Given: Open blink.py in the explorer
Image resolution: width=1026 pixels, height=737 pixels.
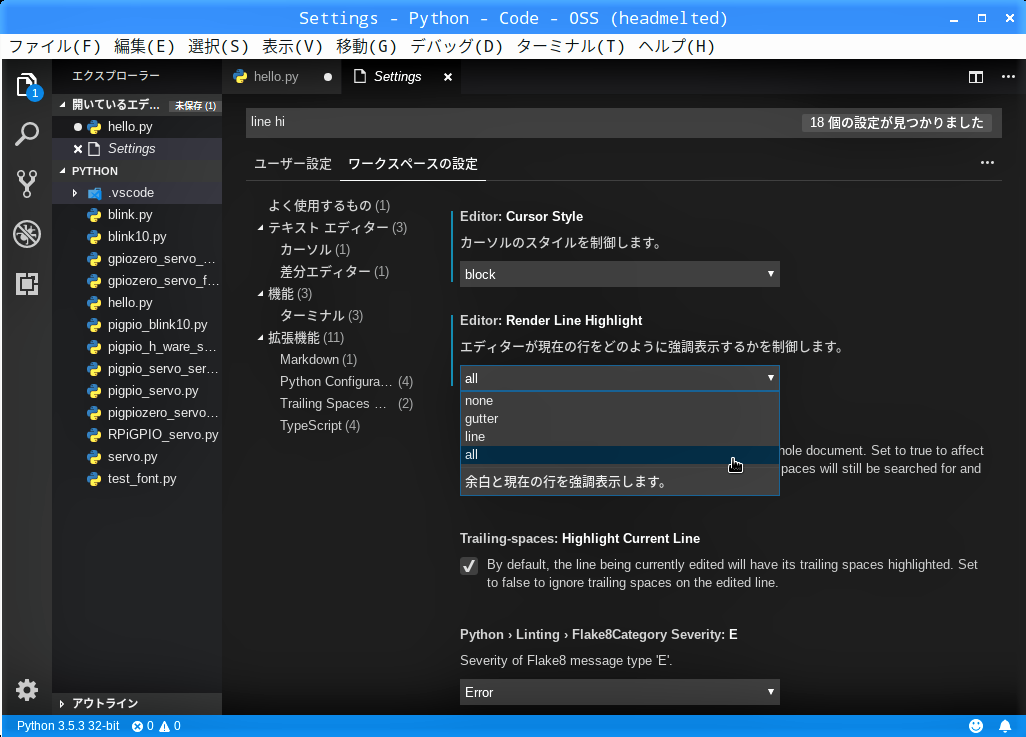Looking at the screenshot, I should (x=137, y=215).
